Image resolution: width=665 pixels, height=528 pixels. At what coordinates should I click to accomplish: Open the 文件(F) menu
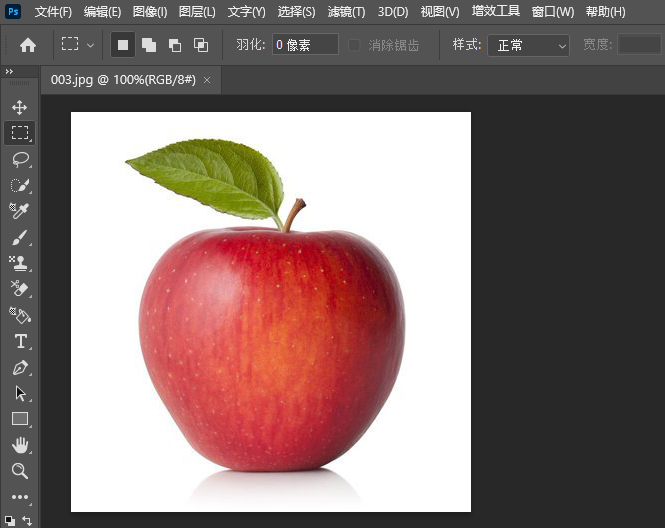(x=53, y=11)
